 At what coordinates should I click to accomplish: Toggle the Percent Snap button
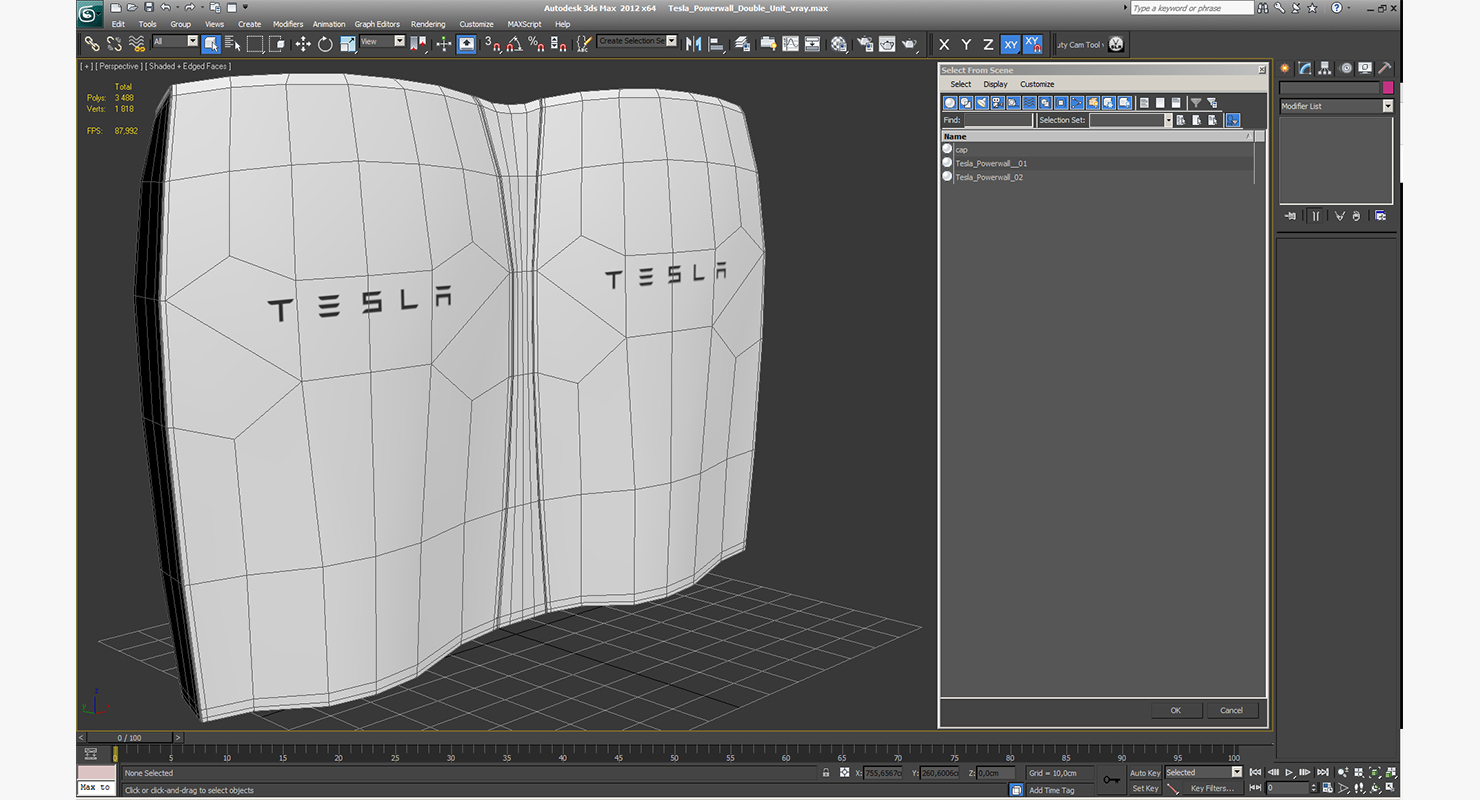[536, 44]
